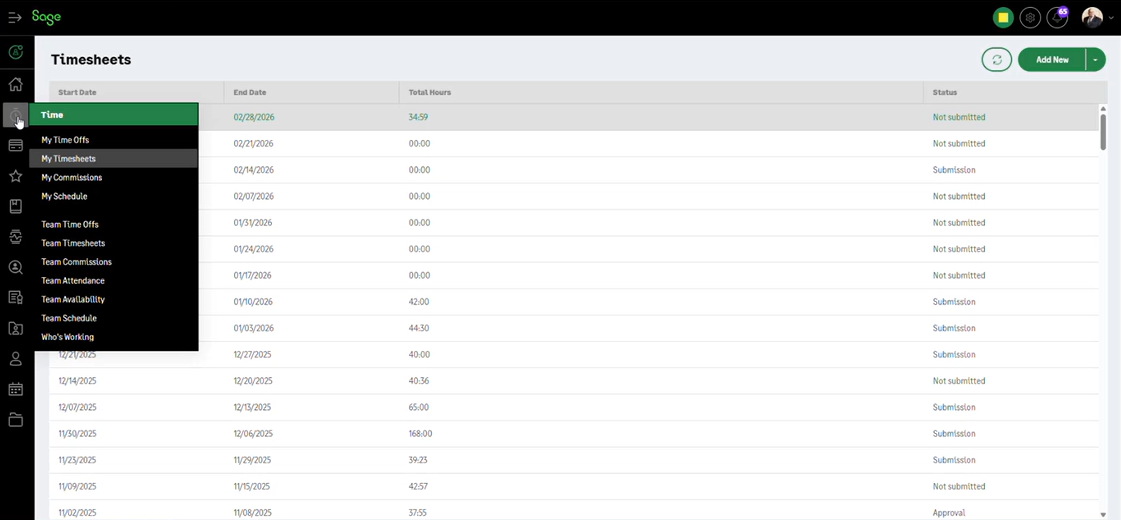Click the 168:00 total hours cell

pos(420,433)
